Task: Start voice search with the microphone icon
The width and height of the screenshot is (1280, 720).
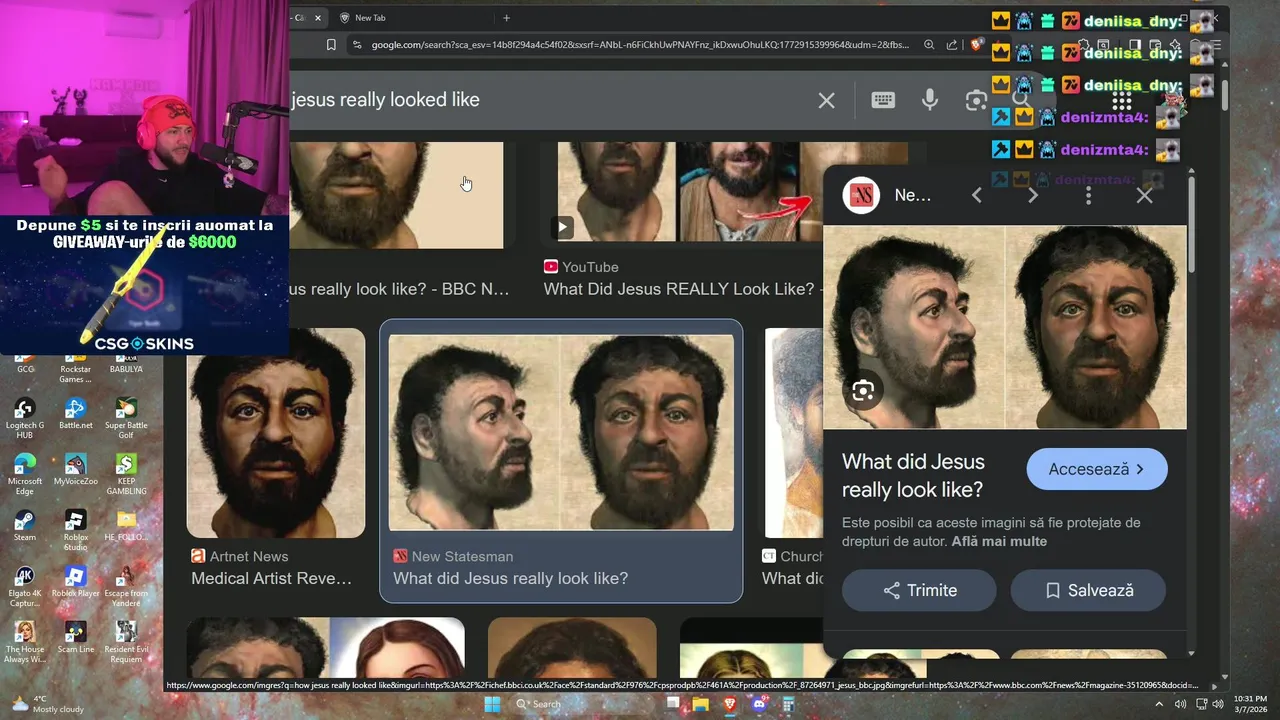Action: click(x=930, y=100)
